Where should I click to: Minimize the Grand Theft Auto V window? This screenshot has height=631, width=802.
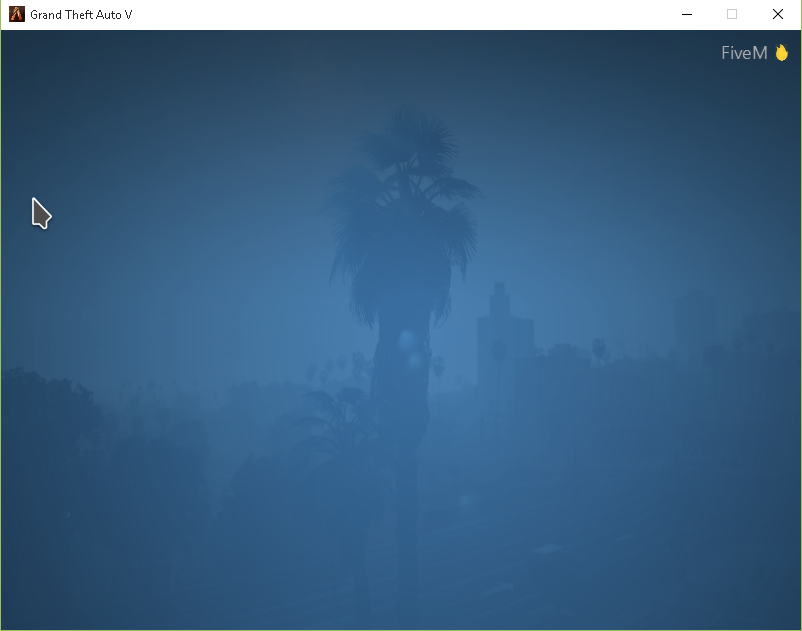687,14
